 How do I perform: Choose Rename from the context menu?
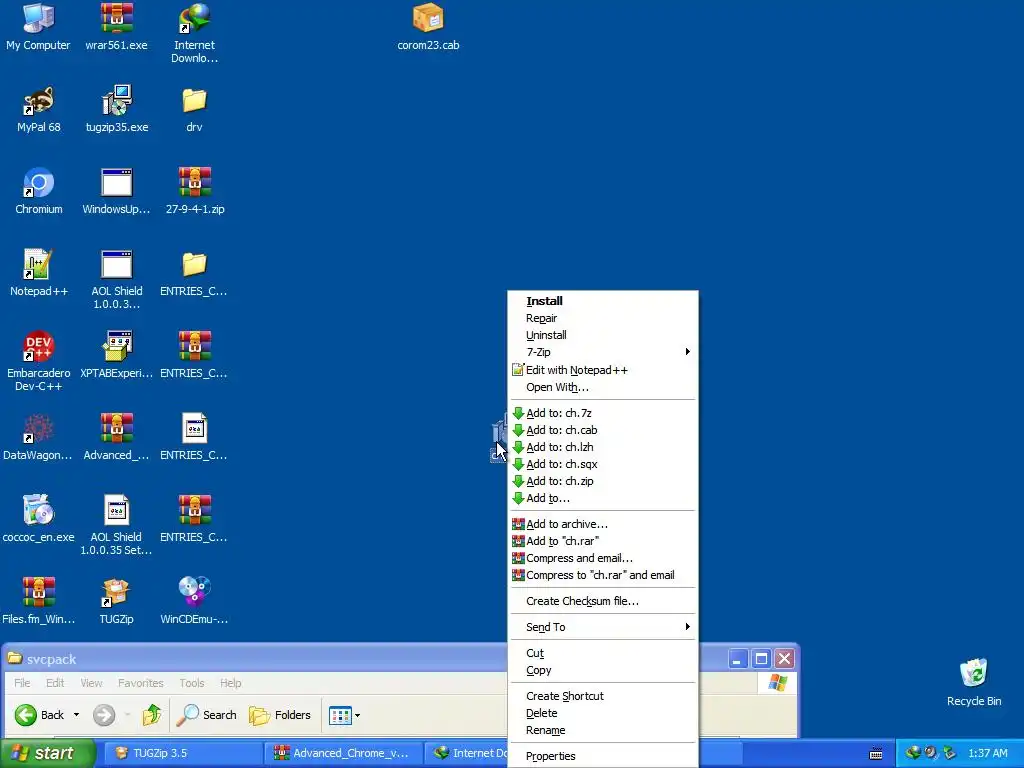click(x=603, y=730)
